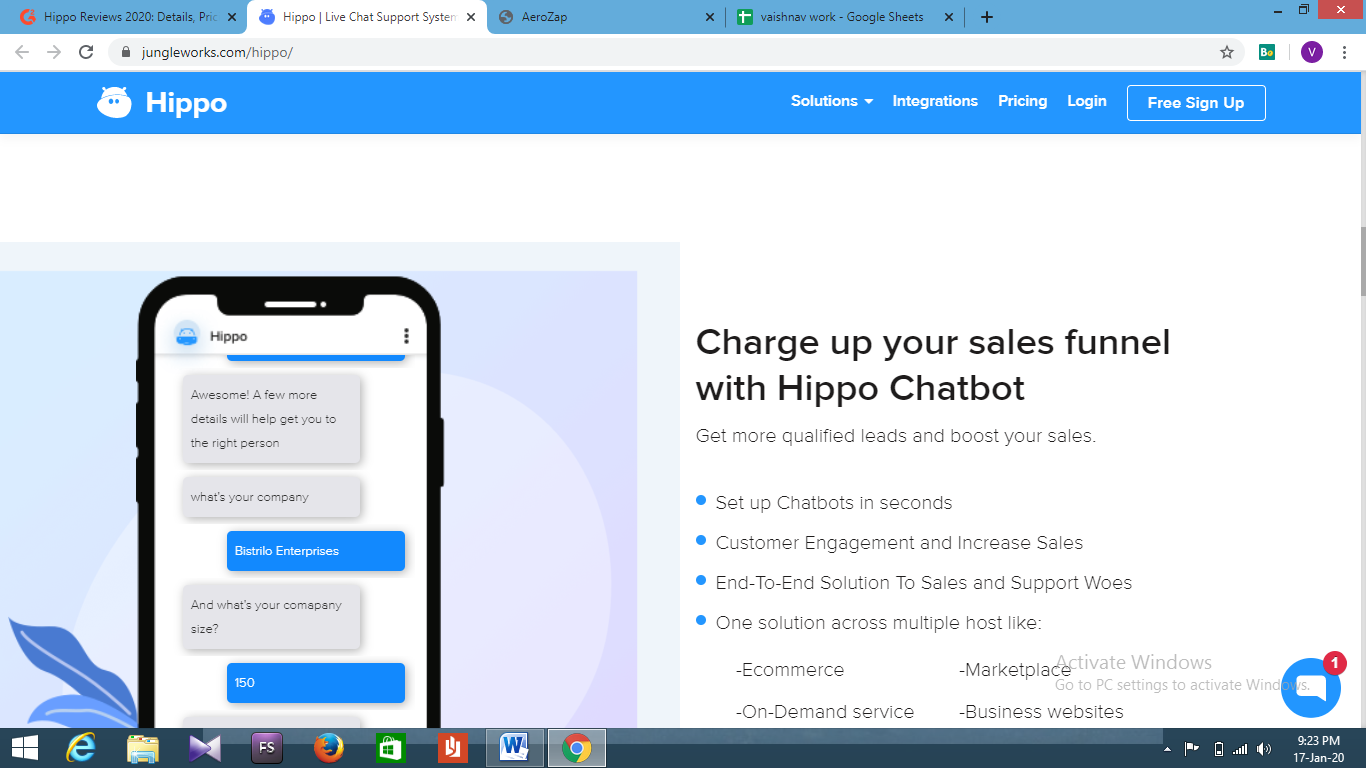
Task: Launch Firefox from the taskbar
Action: [328, 747]
